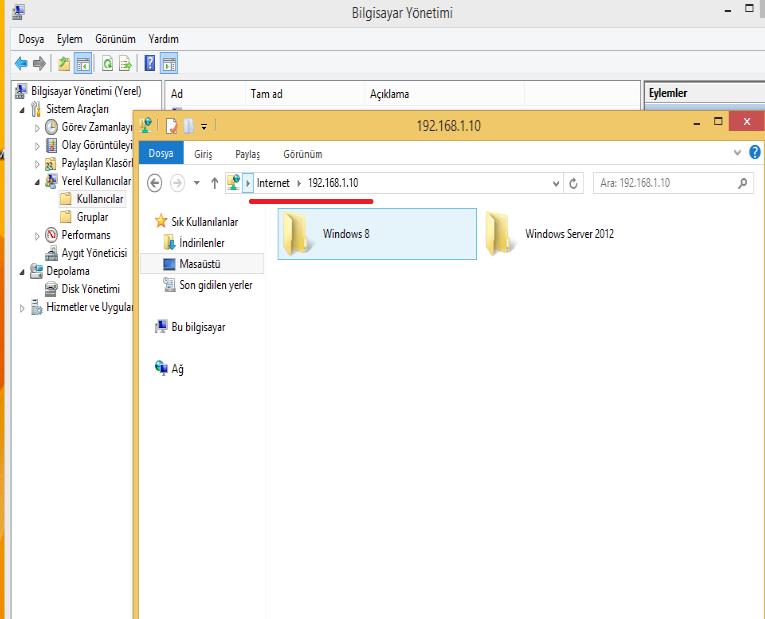Click the chevron after the address bar network icon
This screenshot has height=619, width=765.
click(x=248, y=183)
